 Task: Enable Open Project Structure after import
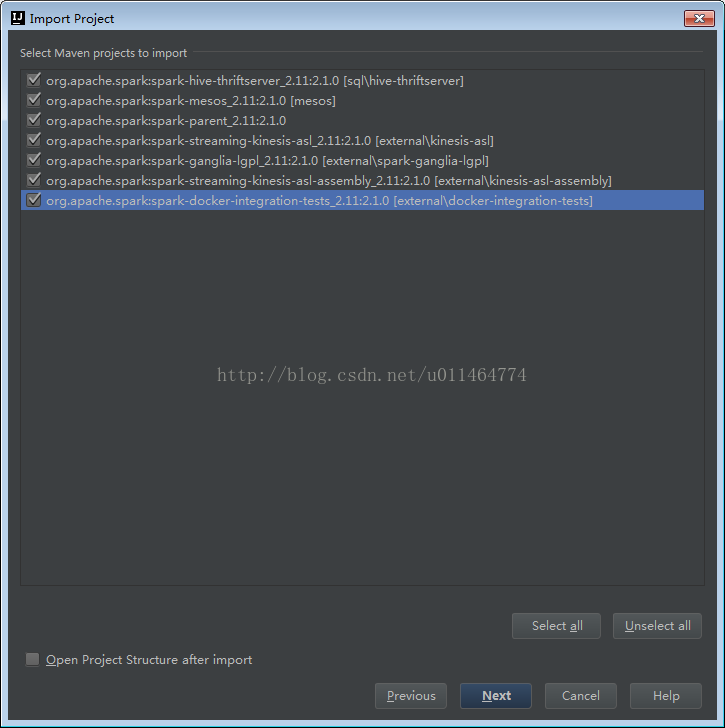[32, 659]
